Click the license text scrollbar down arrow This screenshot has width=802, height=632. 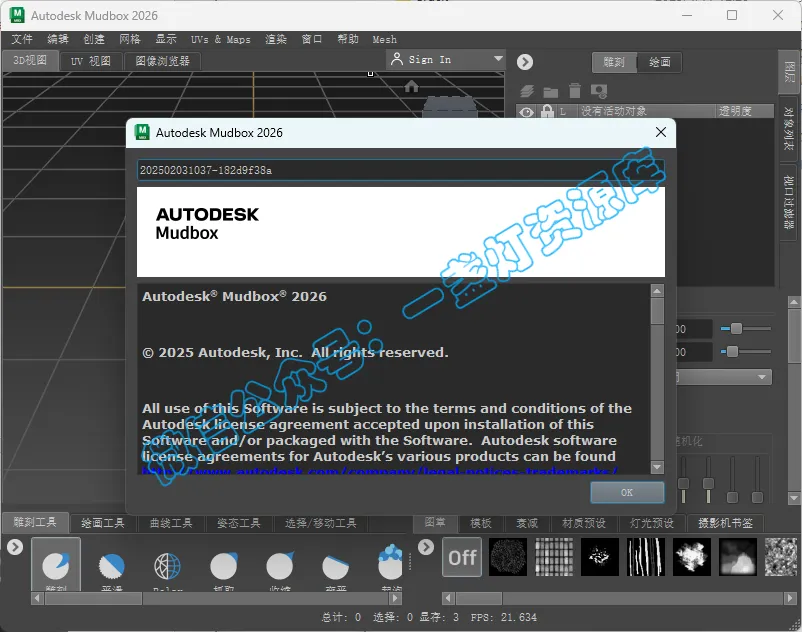coord(657,467)
